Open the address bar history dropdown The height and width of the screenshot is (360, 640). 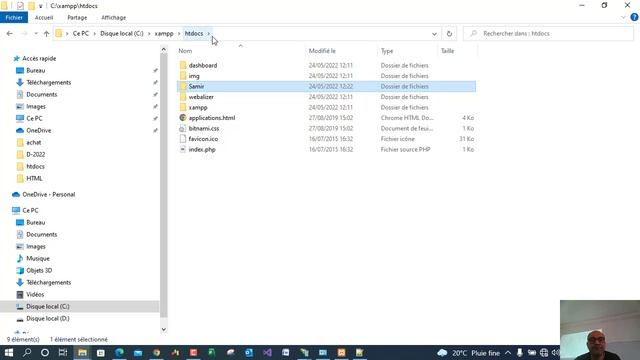point(434,33)
